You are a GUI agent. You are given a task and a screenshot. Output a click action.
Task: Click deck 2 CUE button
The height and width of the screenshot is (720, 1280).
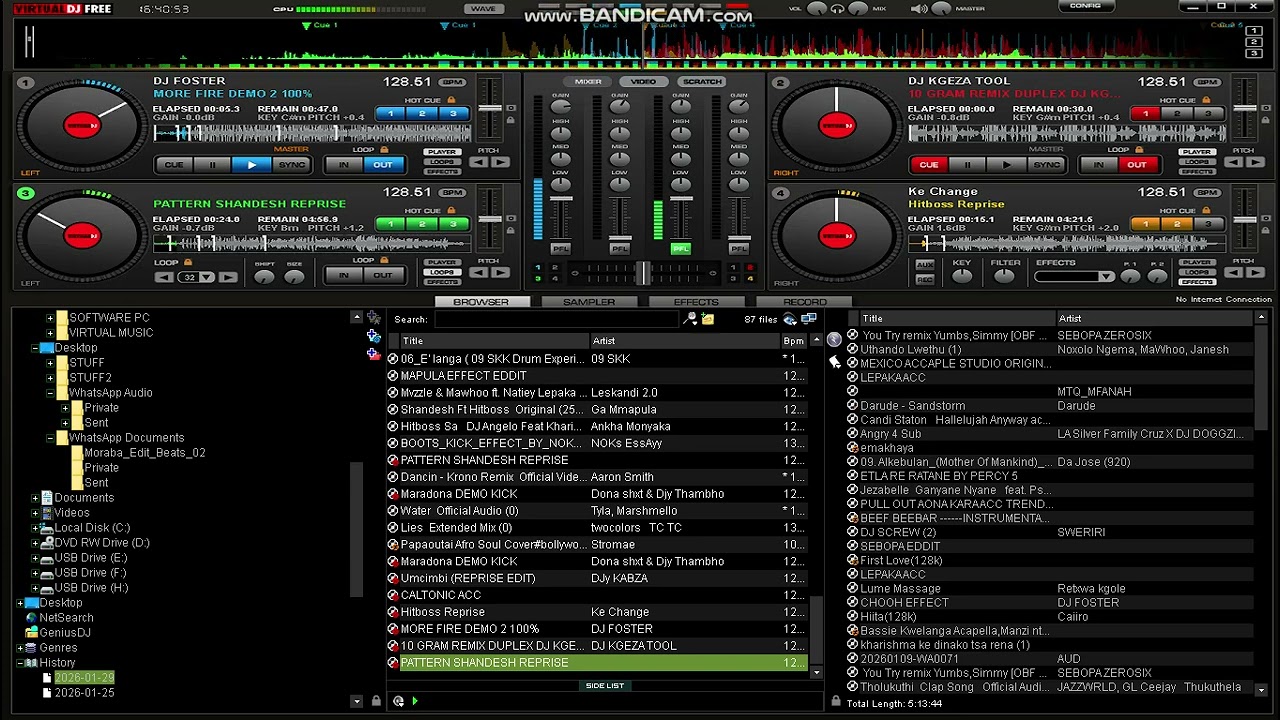click(x=929, y=165)
